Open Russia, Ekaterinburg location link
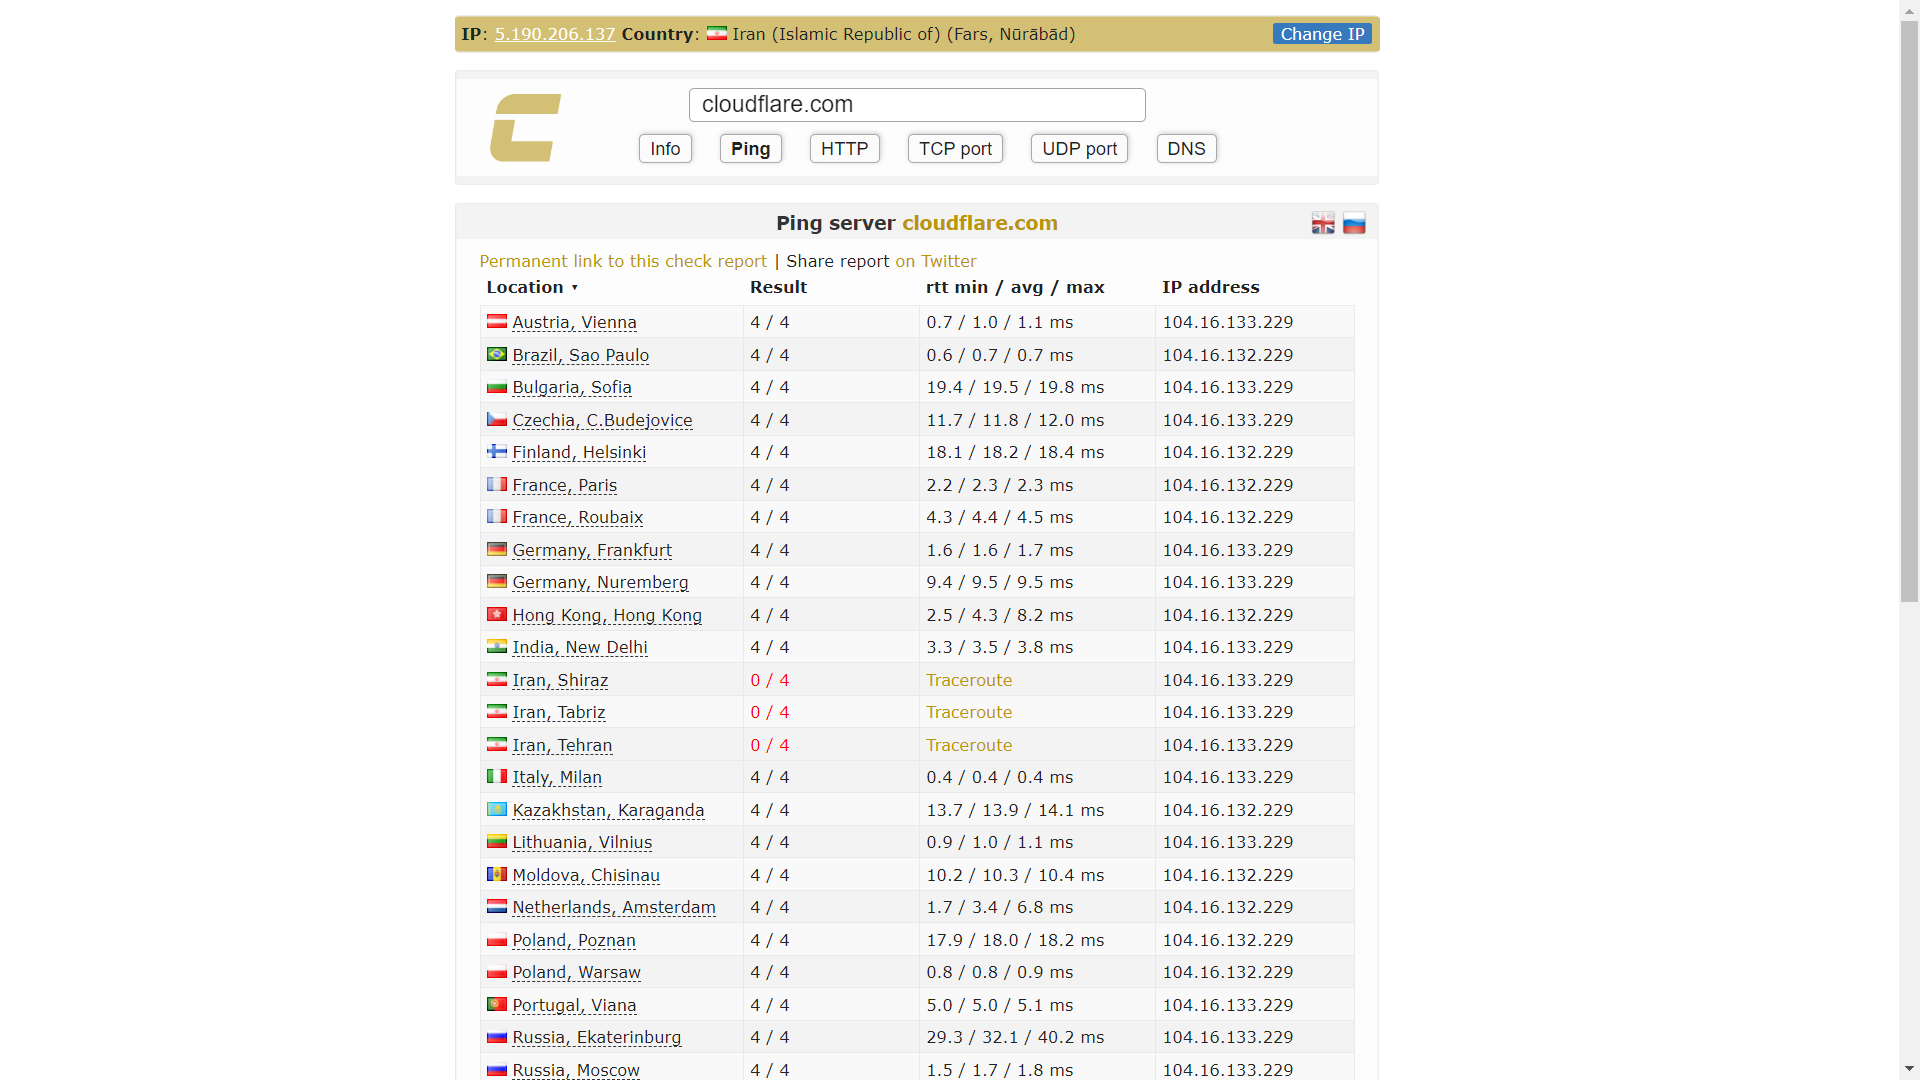 (597, 1037)
